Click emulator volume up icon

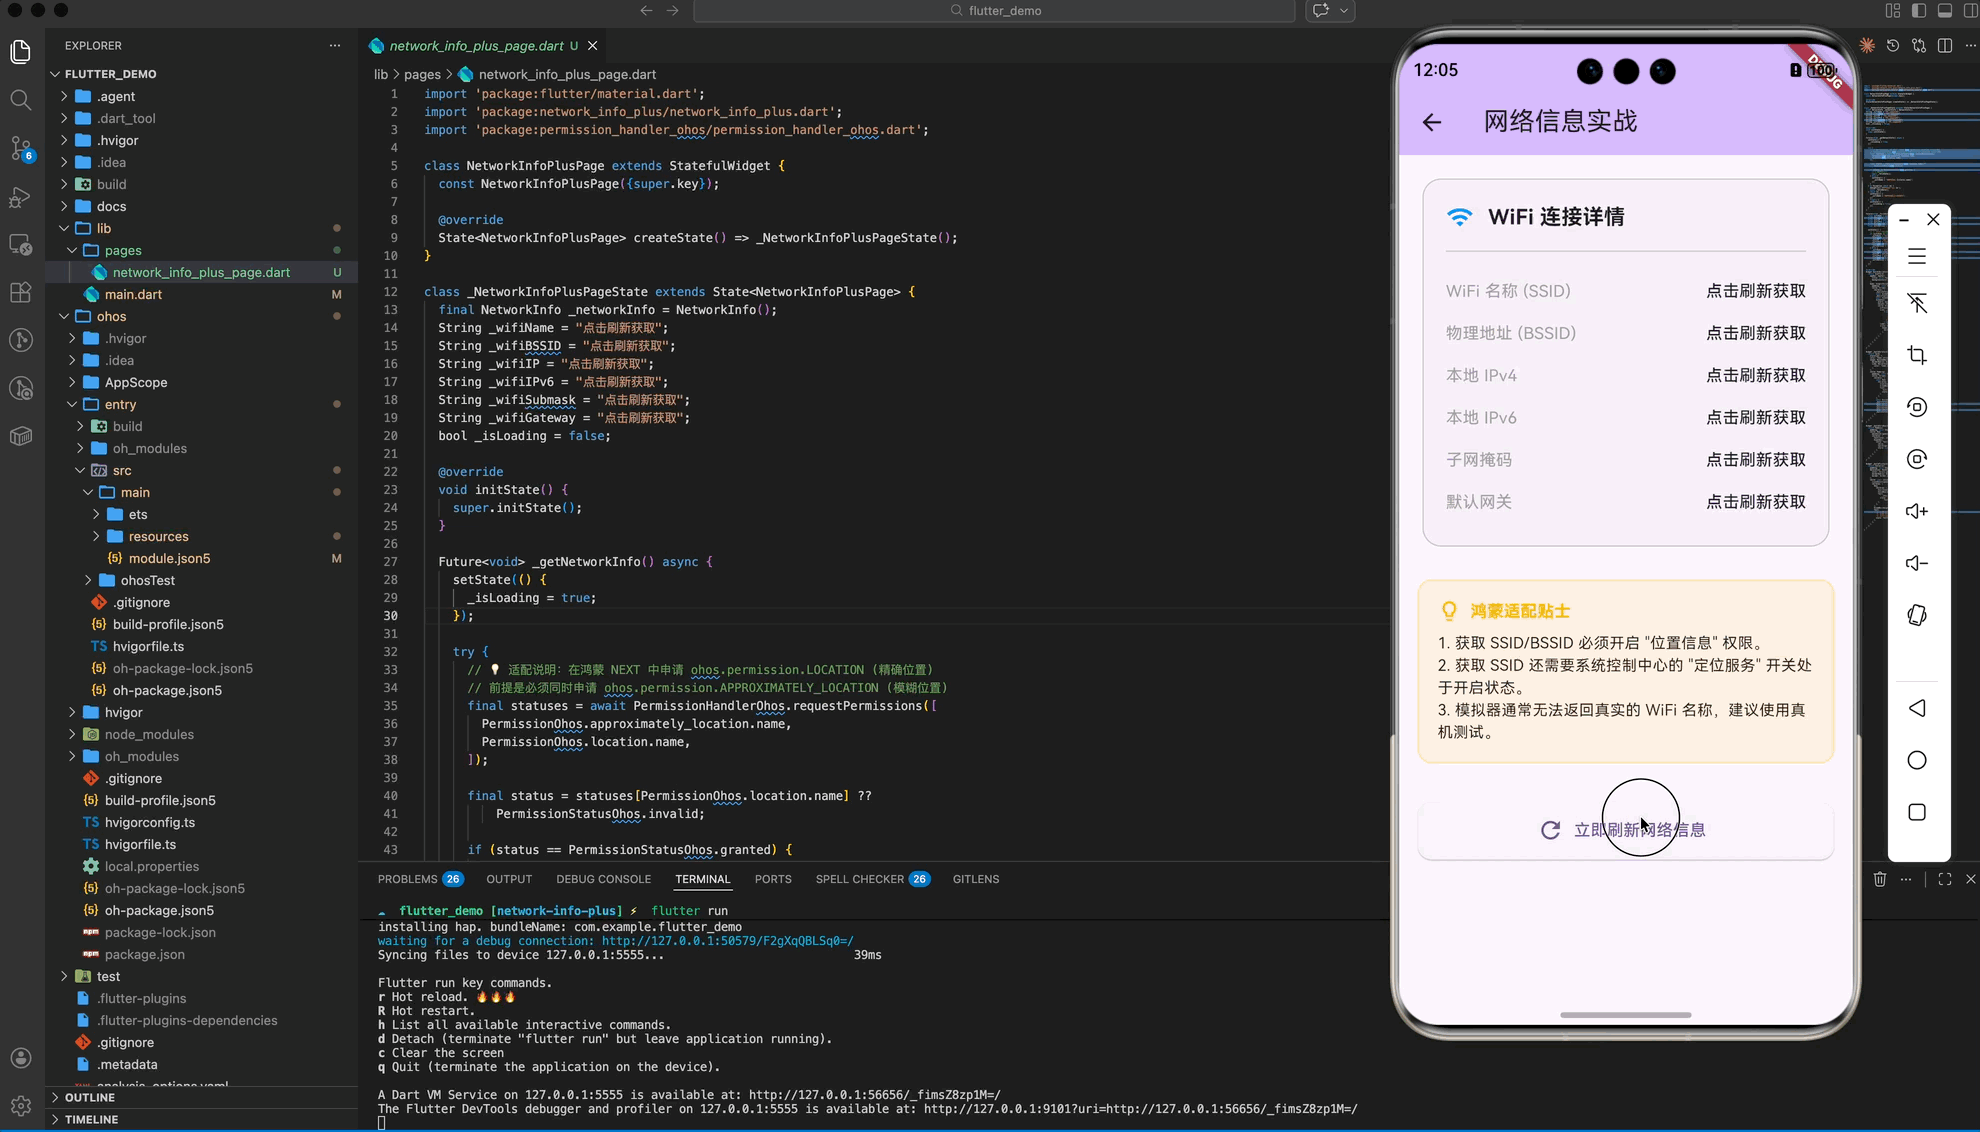pyautogui.click(x=1916, y=511)
